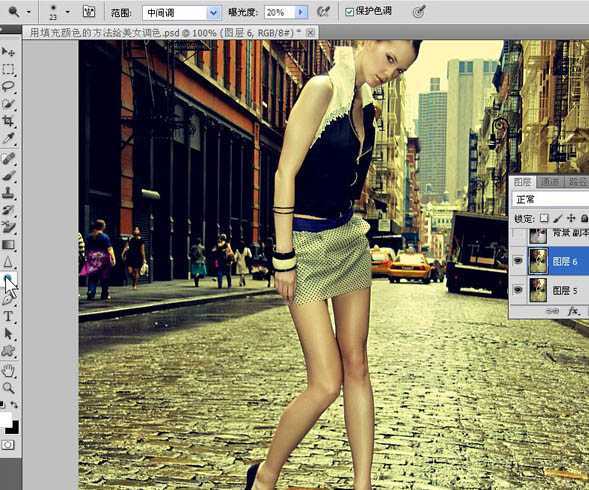The width and height of the screenshot is (589, 490).
Task: Select the Horizontal Type tool
Action: pos(8,316)
